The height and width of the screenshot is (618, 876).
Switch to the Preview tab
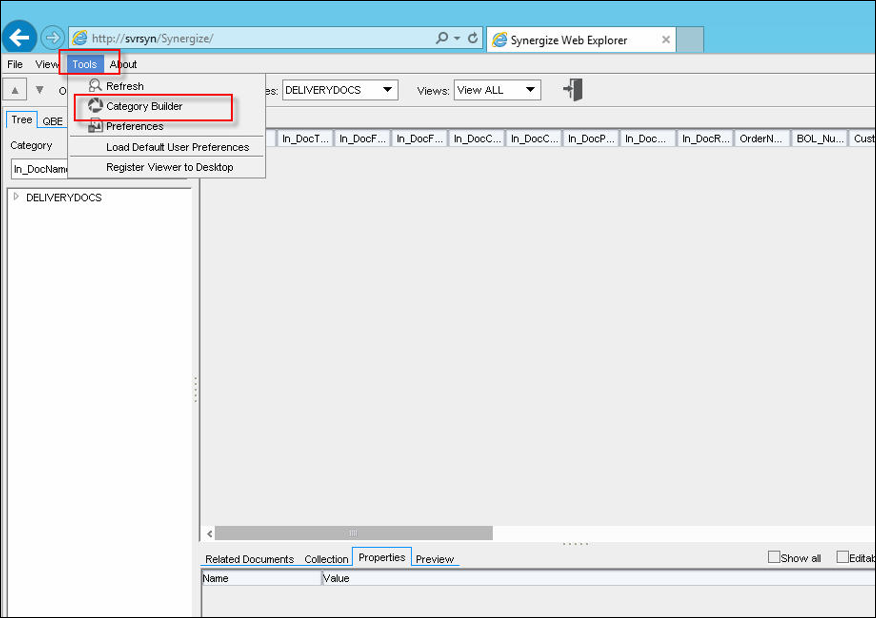click(434, 558)
